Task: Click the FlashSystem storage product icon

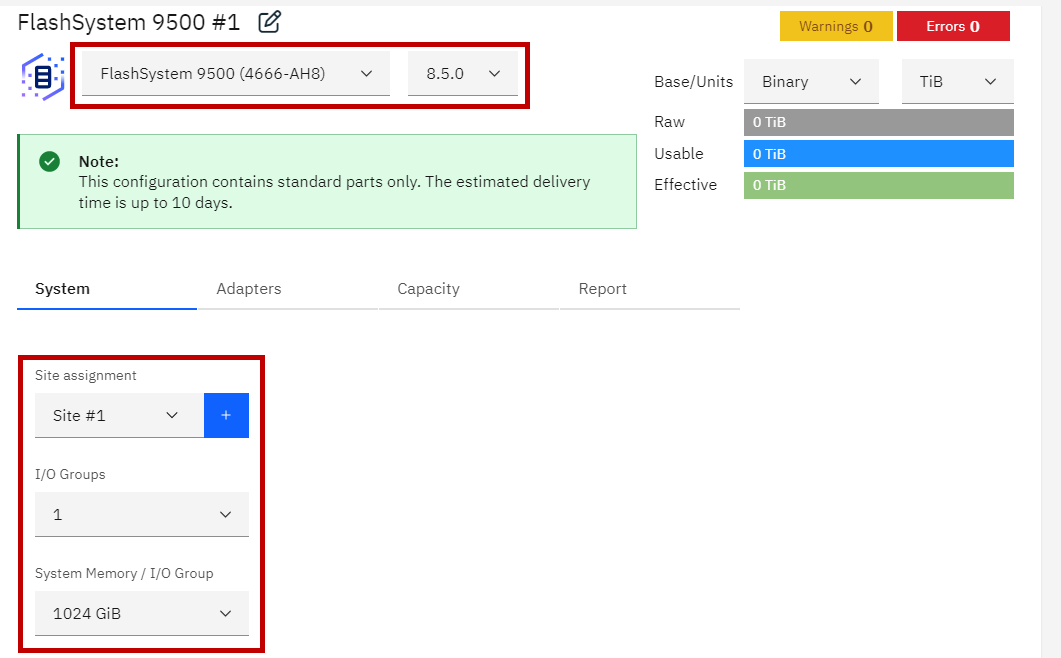Action: 43,76
